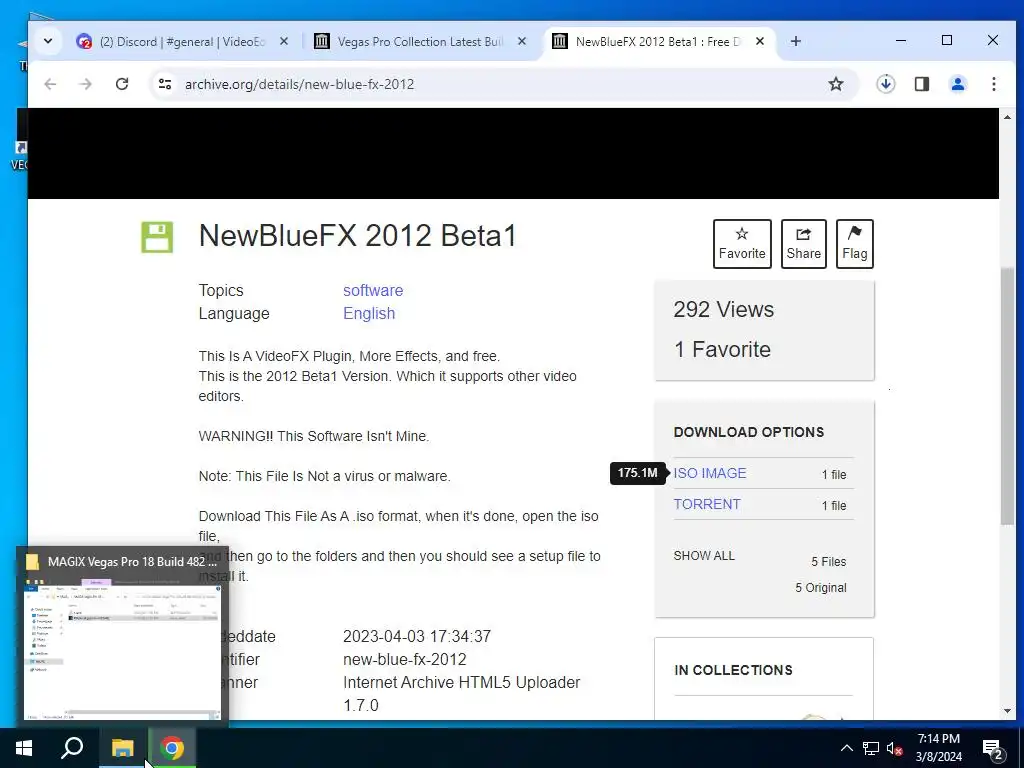Download the ISO IMAGE file
Viewport: 1024px width, 768px height.
[x=710, y=473]
